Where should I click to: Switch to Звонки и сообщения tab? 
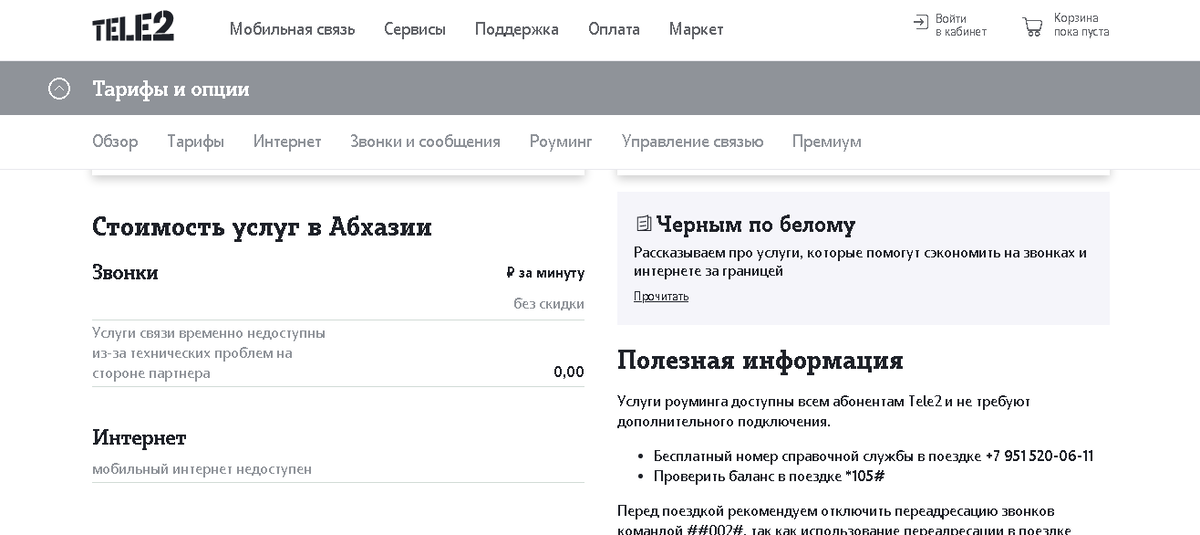pos(425,142)
